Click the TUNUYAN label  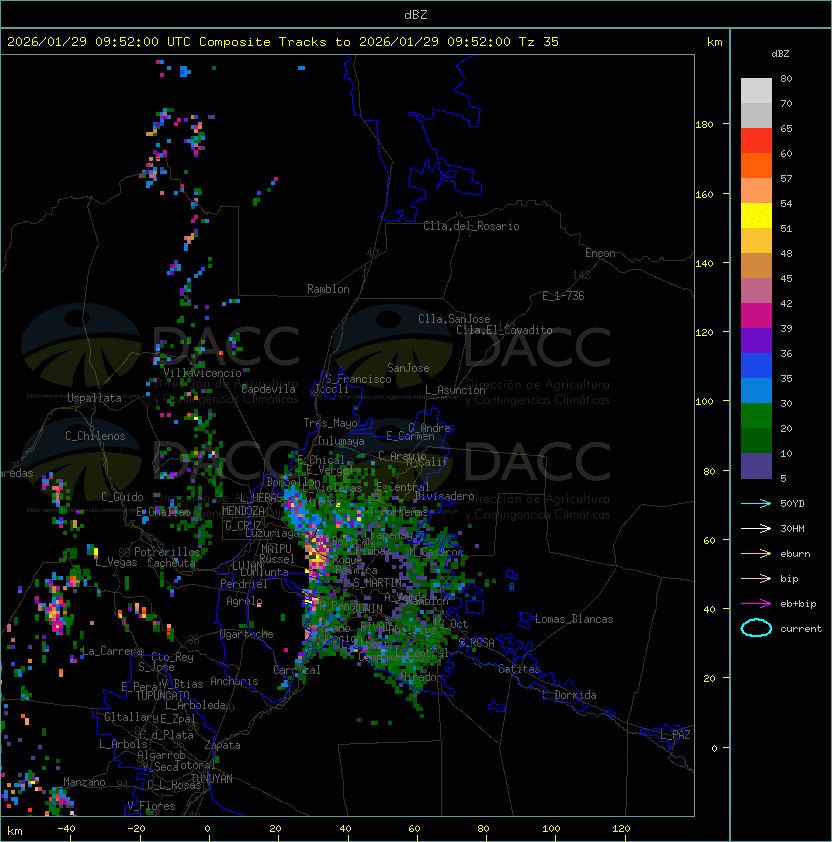212,778
